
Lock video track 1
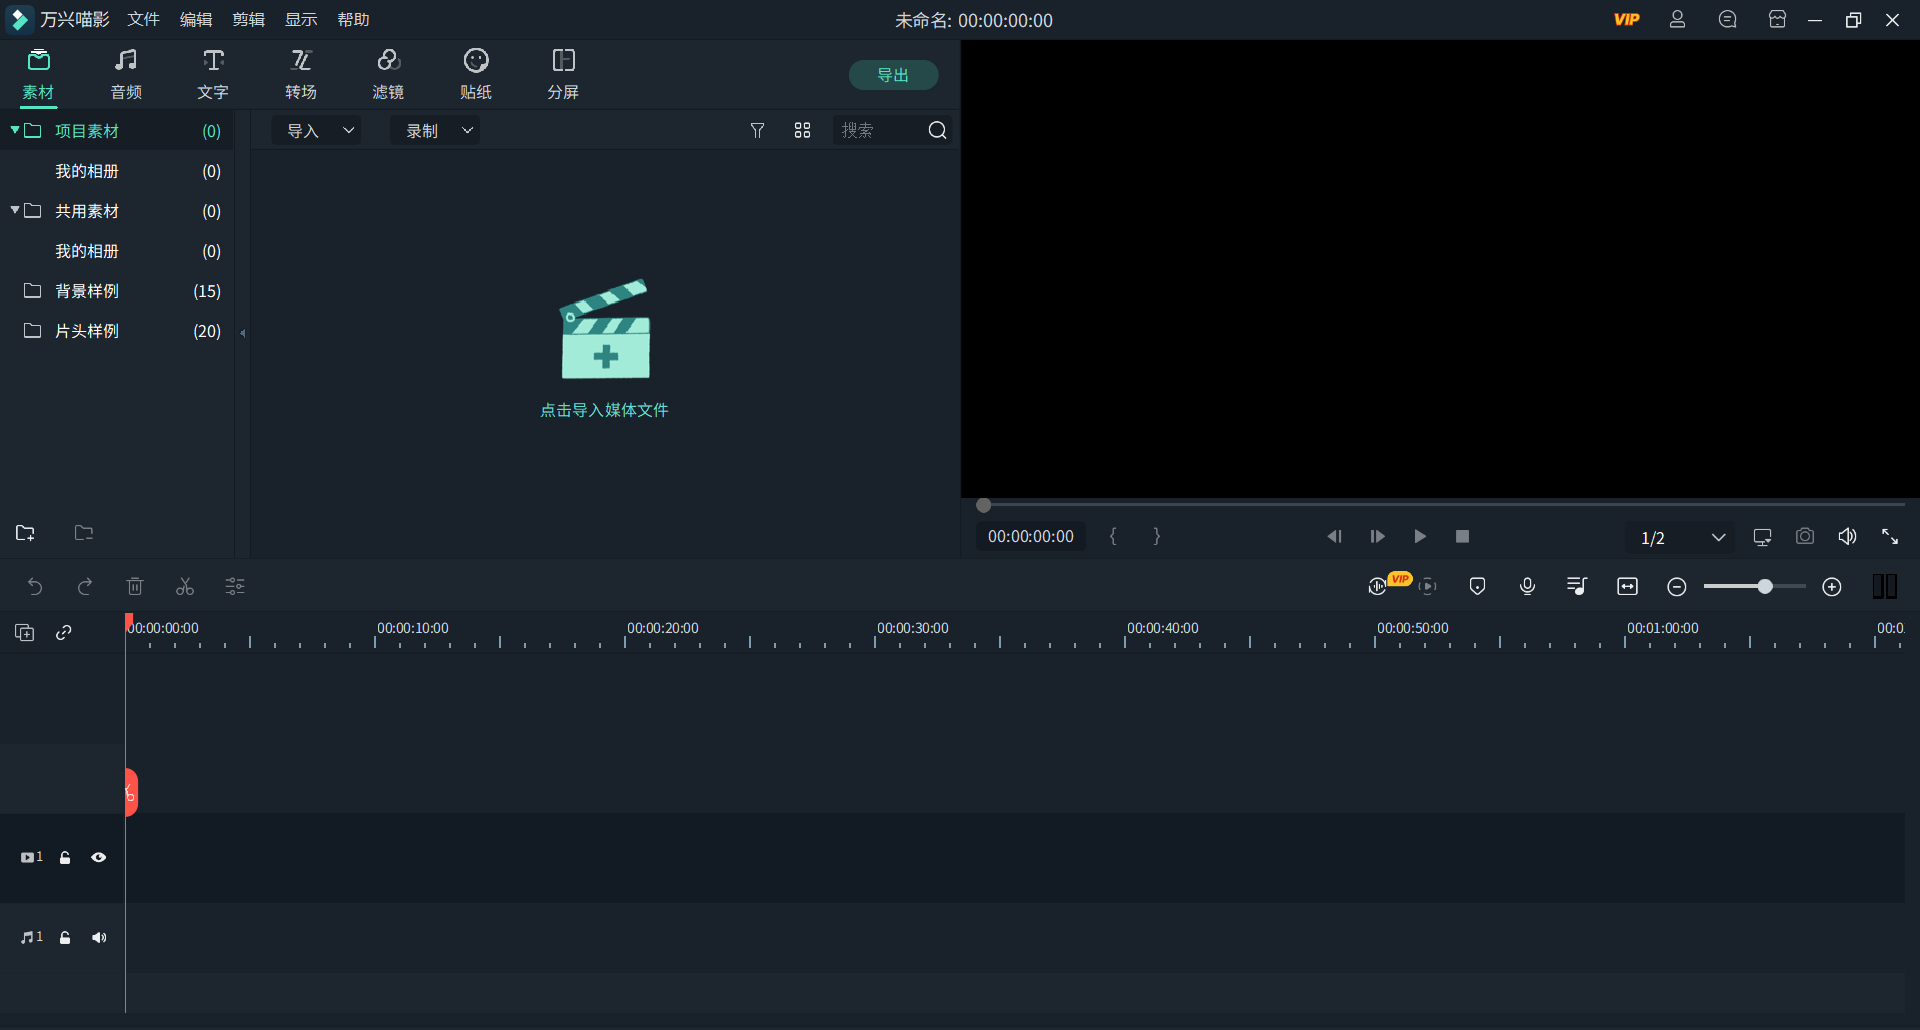click(65, 858)
